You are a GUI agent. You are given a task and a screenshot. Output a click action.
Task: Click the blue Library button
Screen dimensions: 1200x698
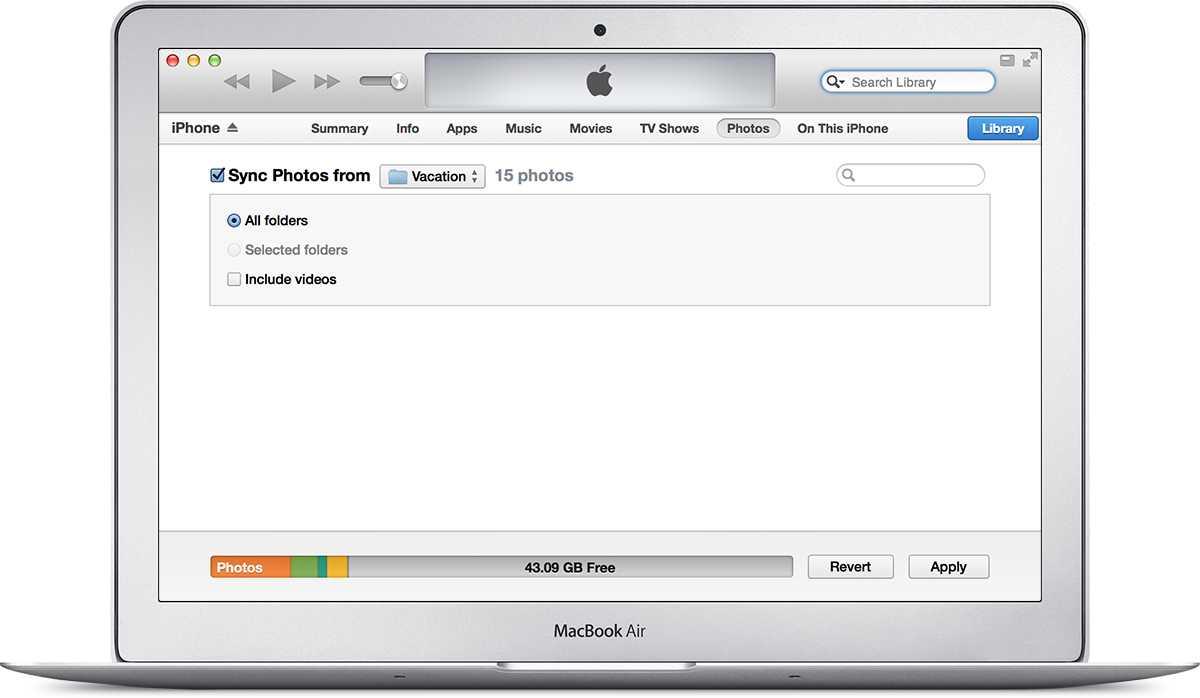tap(1002, 128)
